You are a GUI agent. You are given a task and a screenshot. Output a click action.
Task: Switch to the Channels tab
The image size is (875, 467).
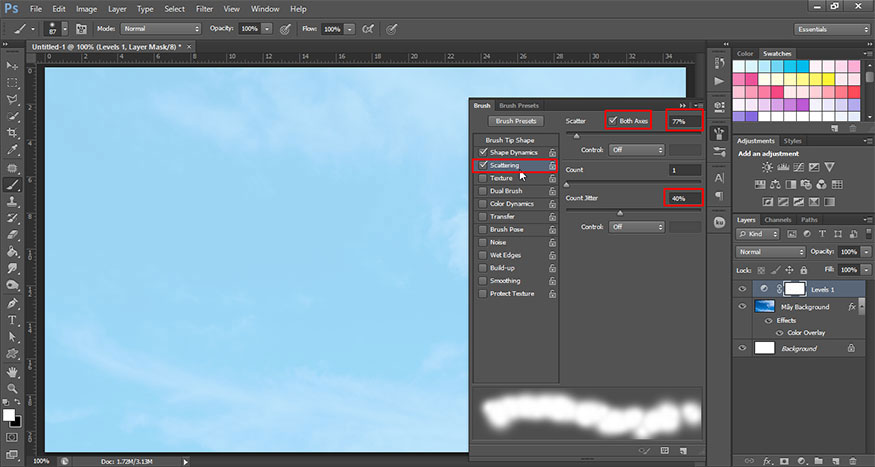click(777, 219)
